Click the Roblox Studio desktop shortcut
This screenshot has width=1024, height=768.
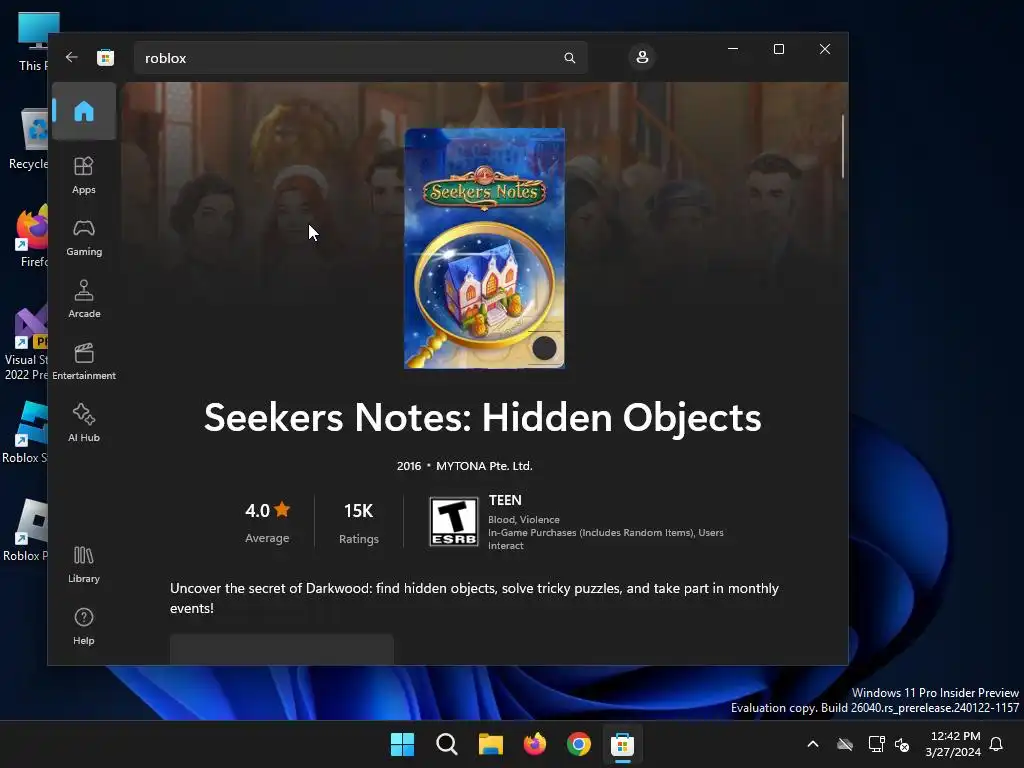point(26,432)
